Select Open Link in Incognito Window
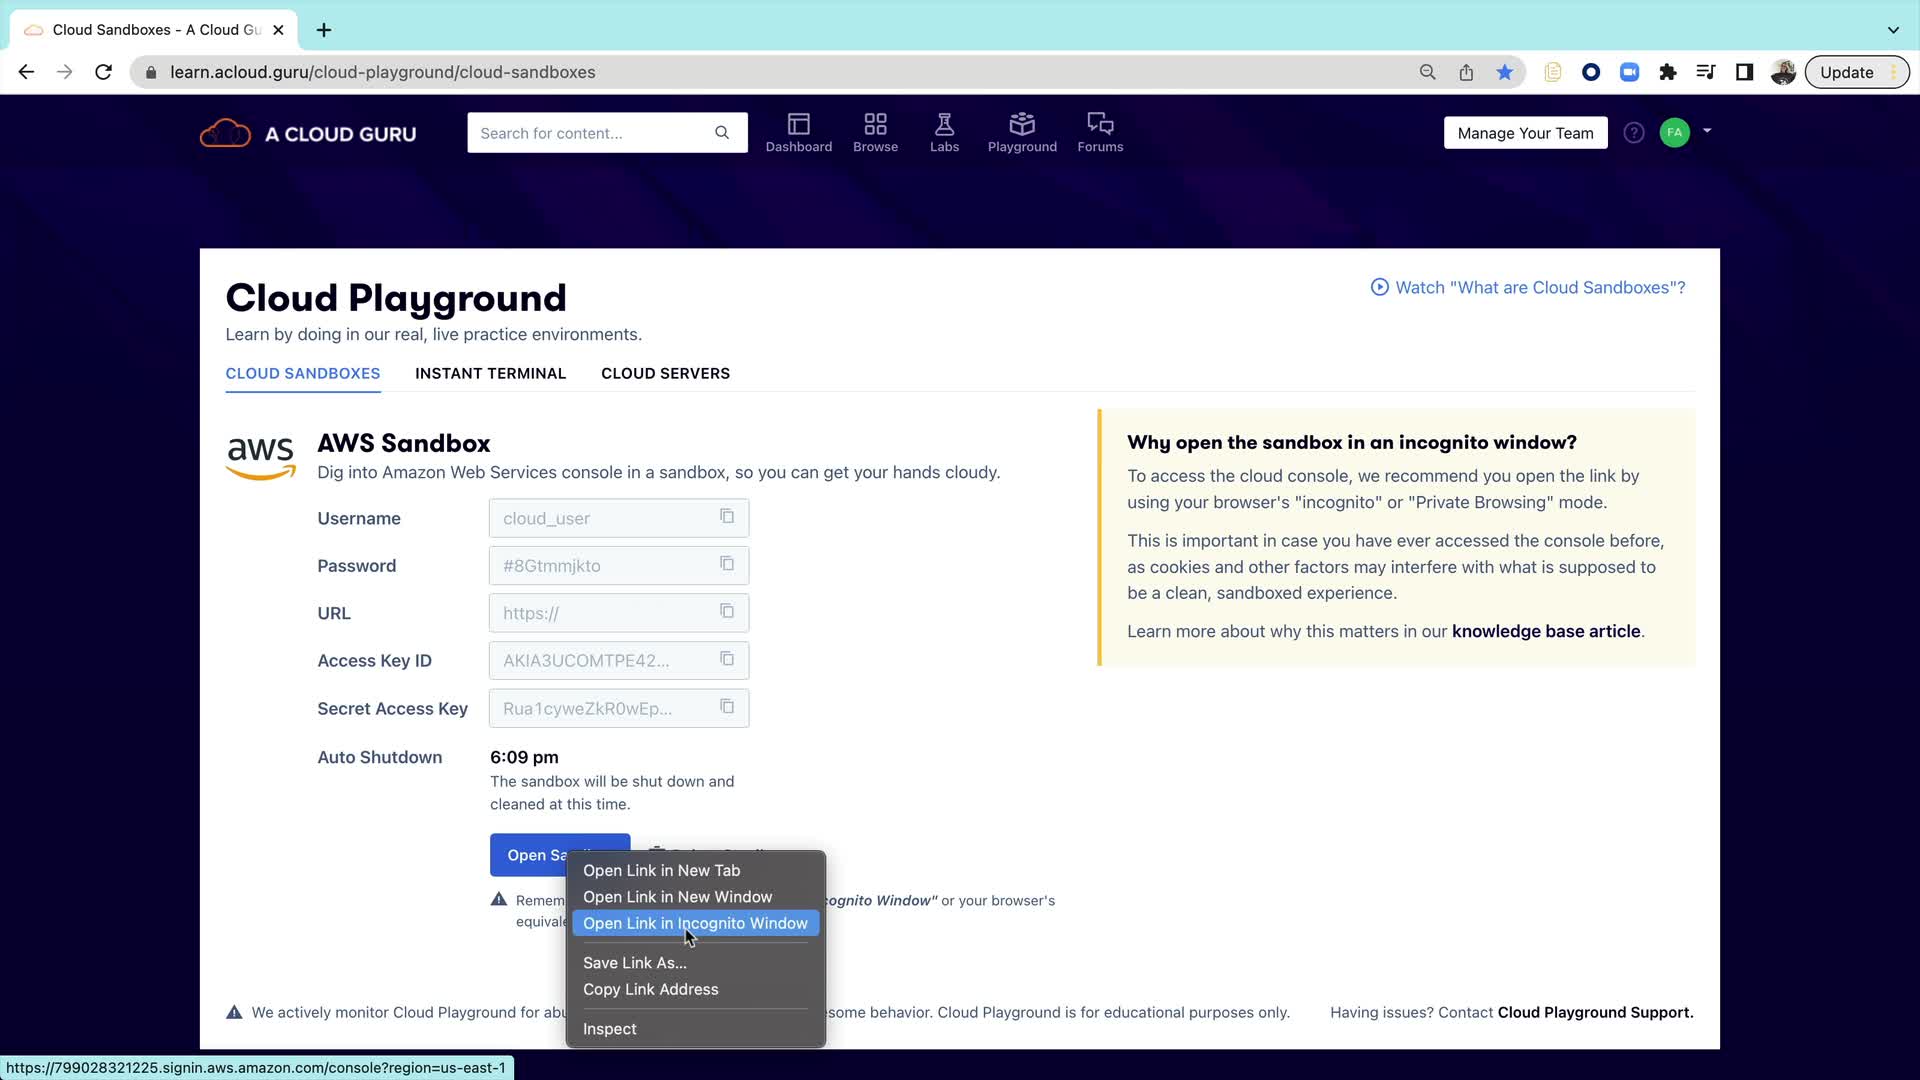1920x1080 pixels. pyautogui.click(x=695, y=923)
